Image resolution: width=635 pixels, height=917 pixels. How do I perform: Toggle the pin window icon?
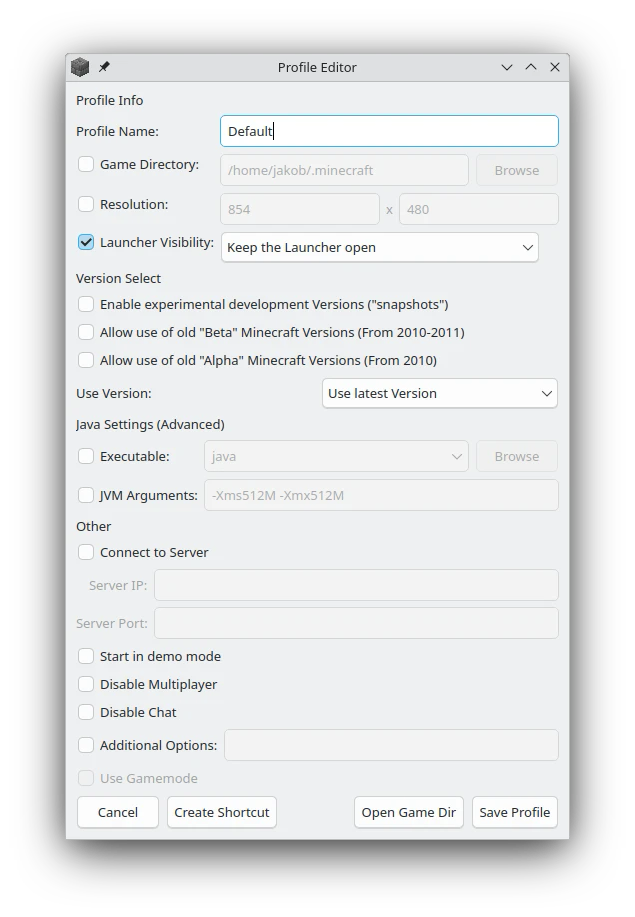(104, 67)
